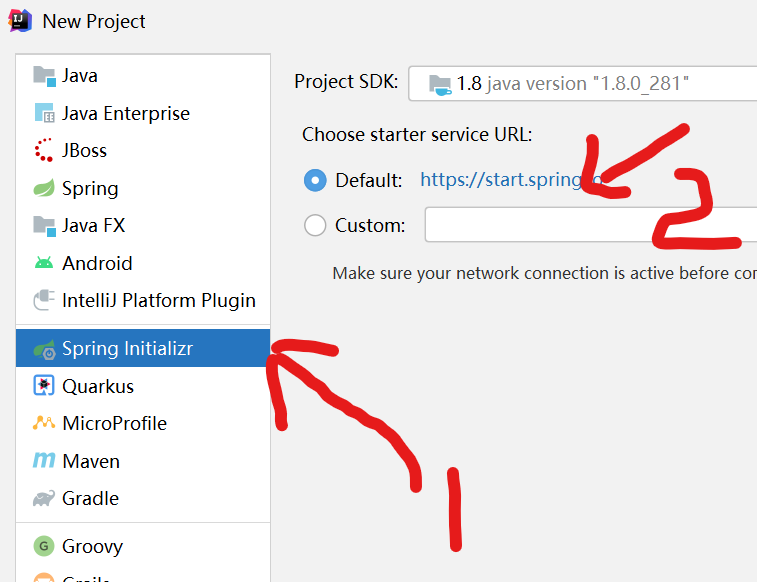This screenshot has height=582, width=757.
Task: Click the Quarkus icon
Action: tap(44, 386)
